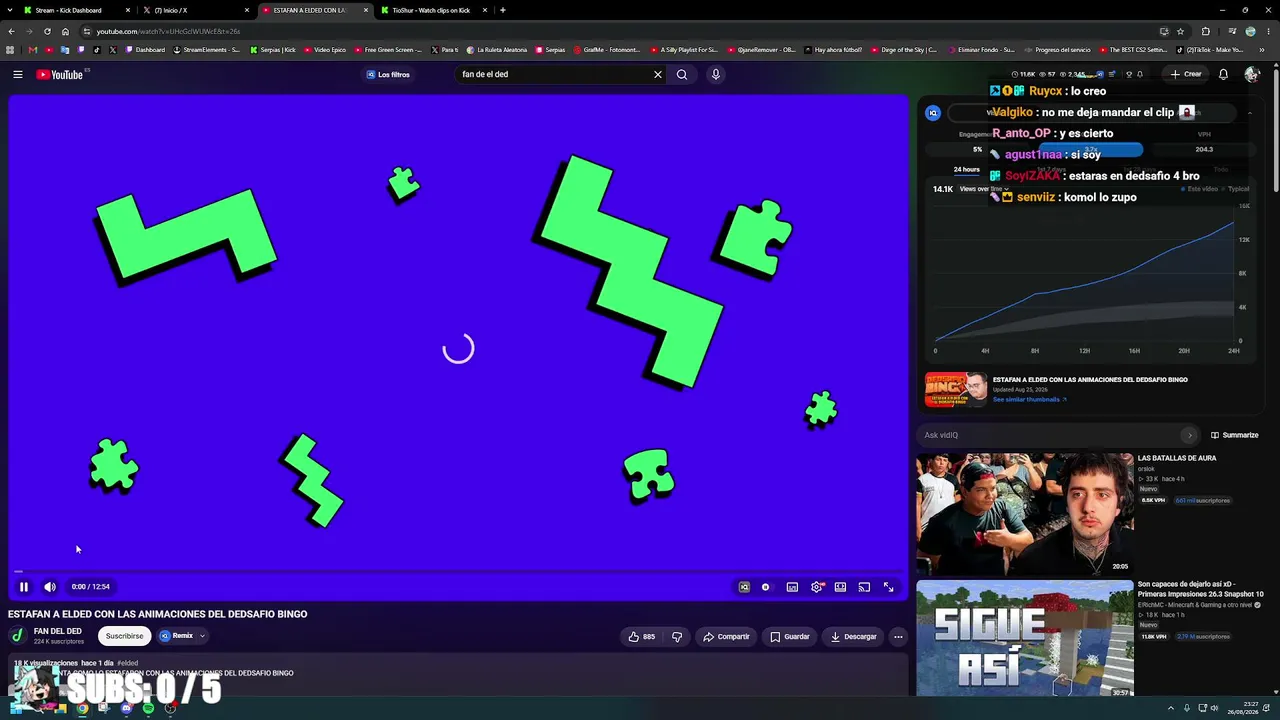Enter fullscreen mode

[x=888, y=587]
